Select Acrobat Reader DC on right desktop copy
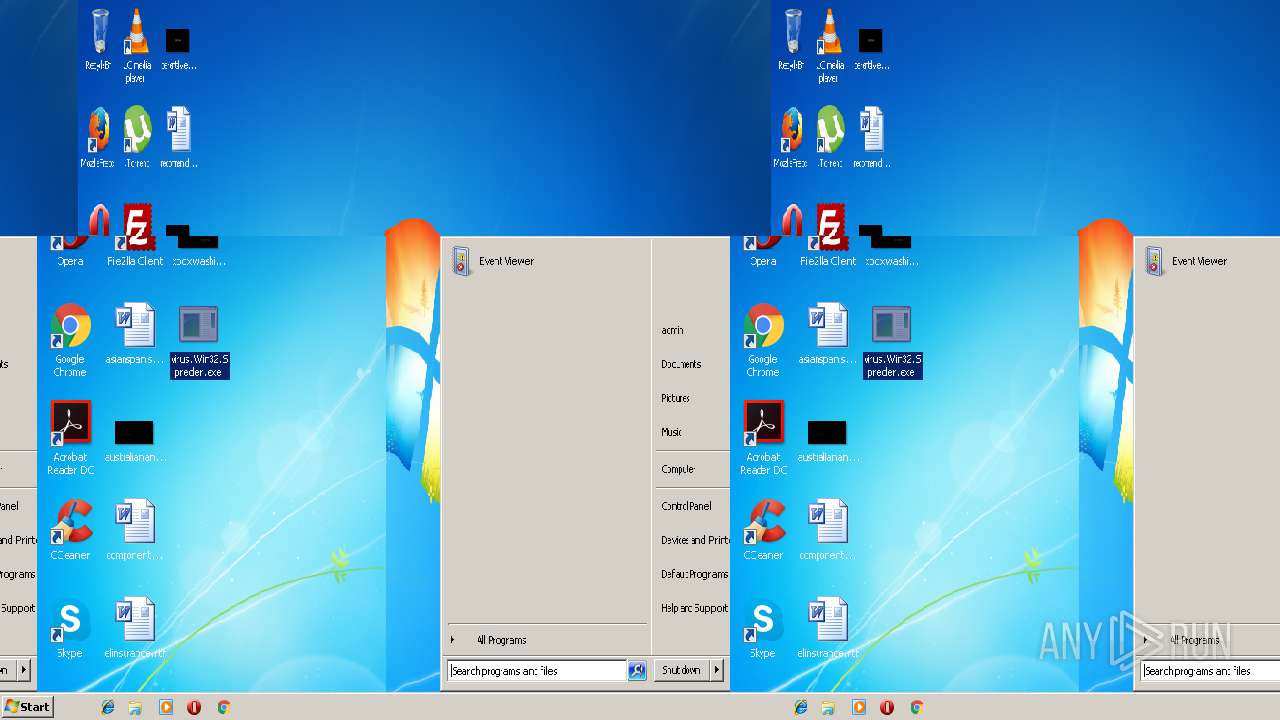The height and width of the screenshot is (720, 1280). point(763,438)
